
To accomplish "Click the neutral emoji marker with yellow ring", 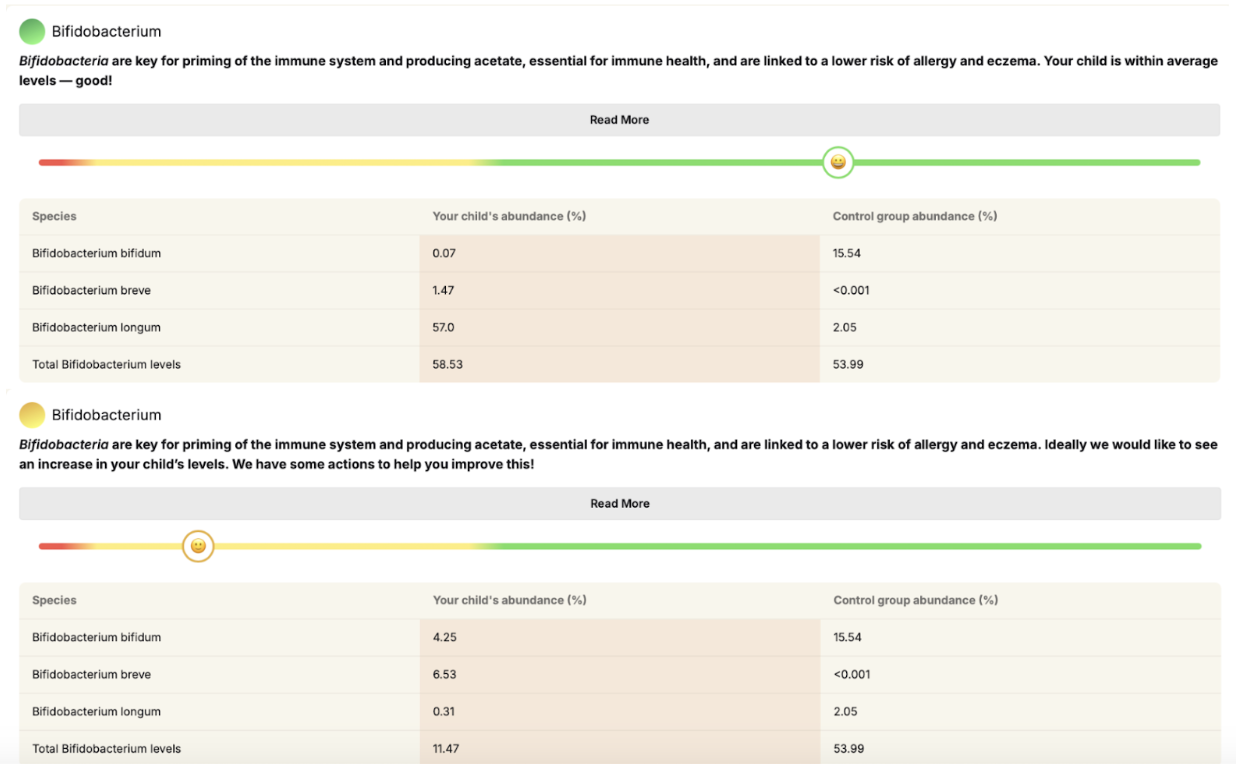I will tap(198, 546).
